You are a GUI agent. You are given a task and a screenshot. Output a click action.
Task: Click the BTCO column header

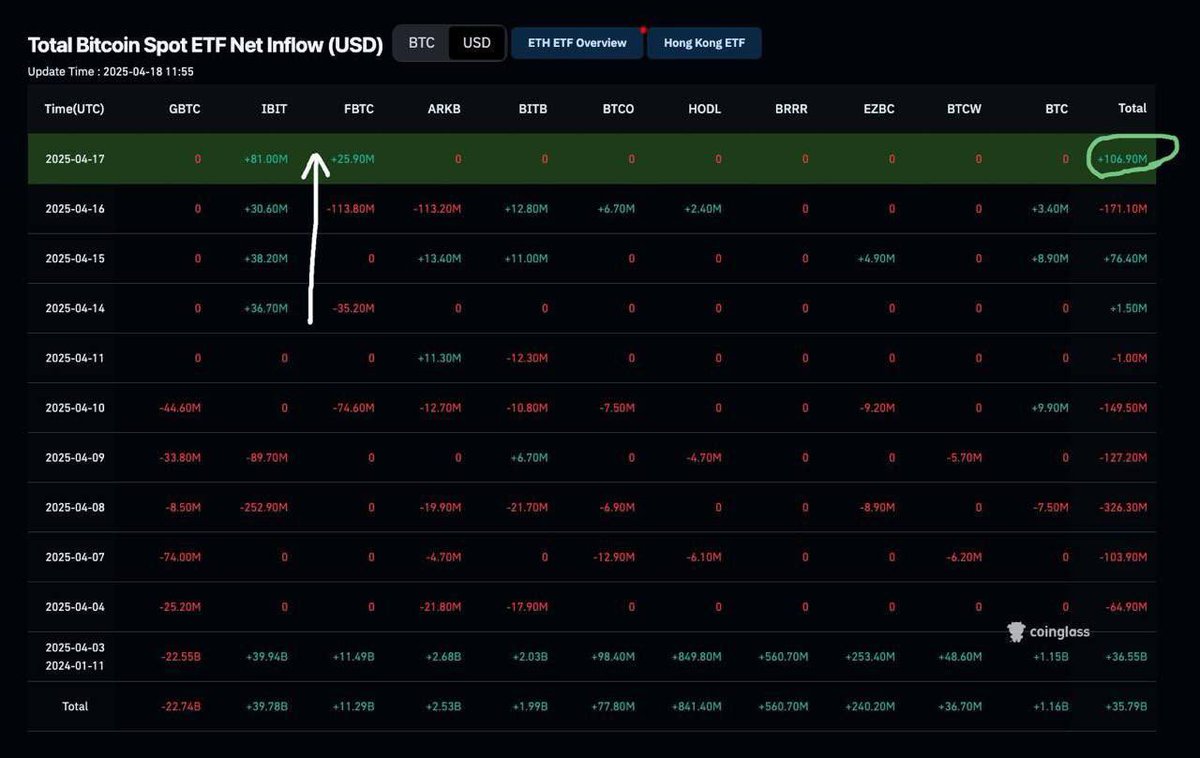click(618, 109)
